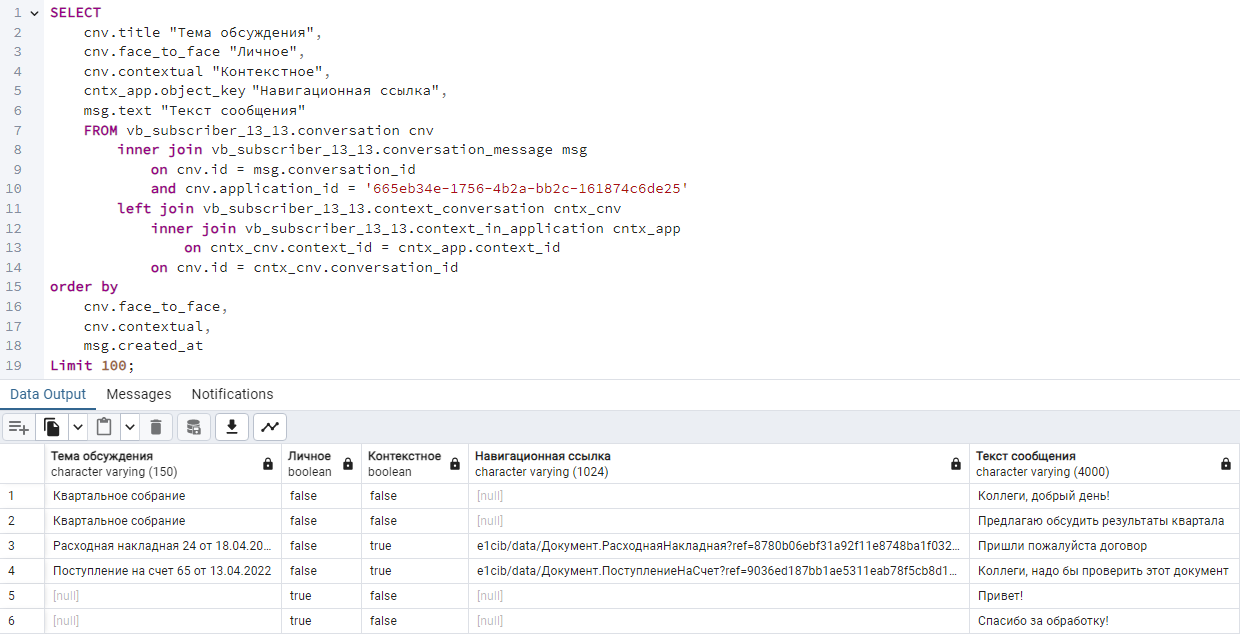Click lock icon in Текст сообщения column
The image size is (1240, 634).
pos(1226,464)
